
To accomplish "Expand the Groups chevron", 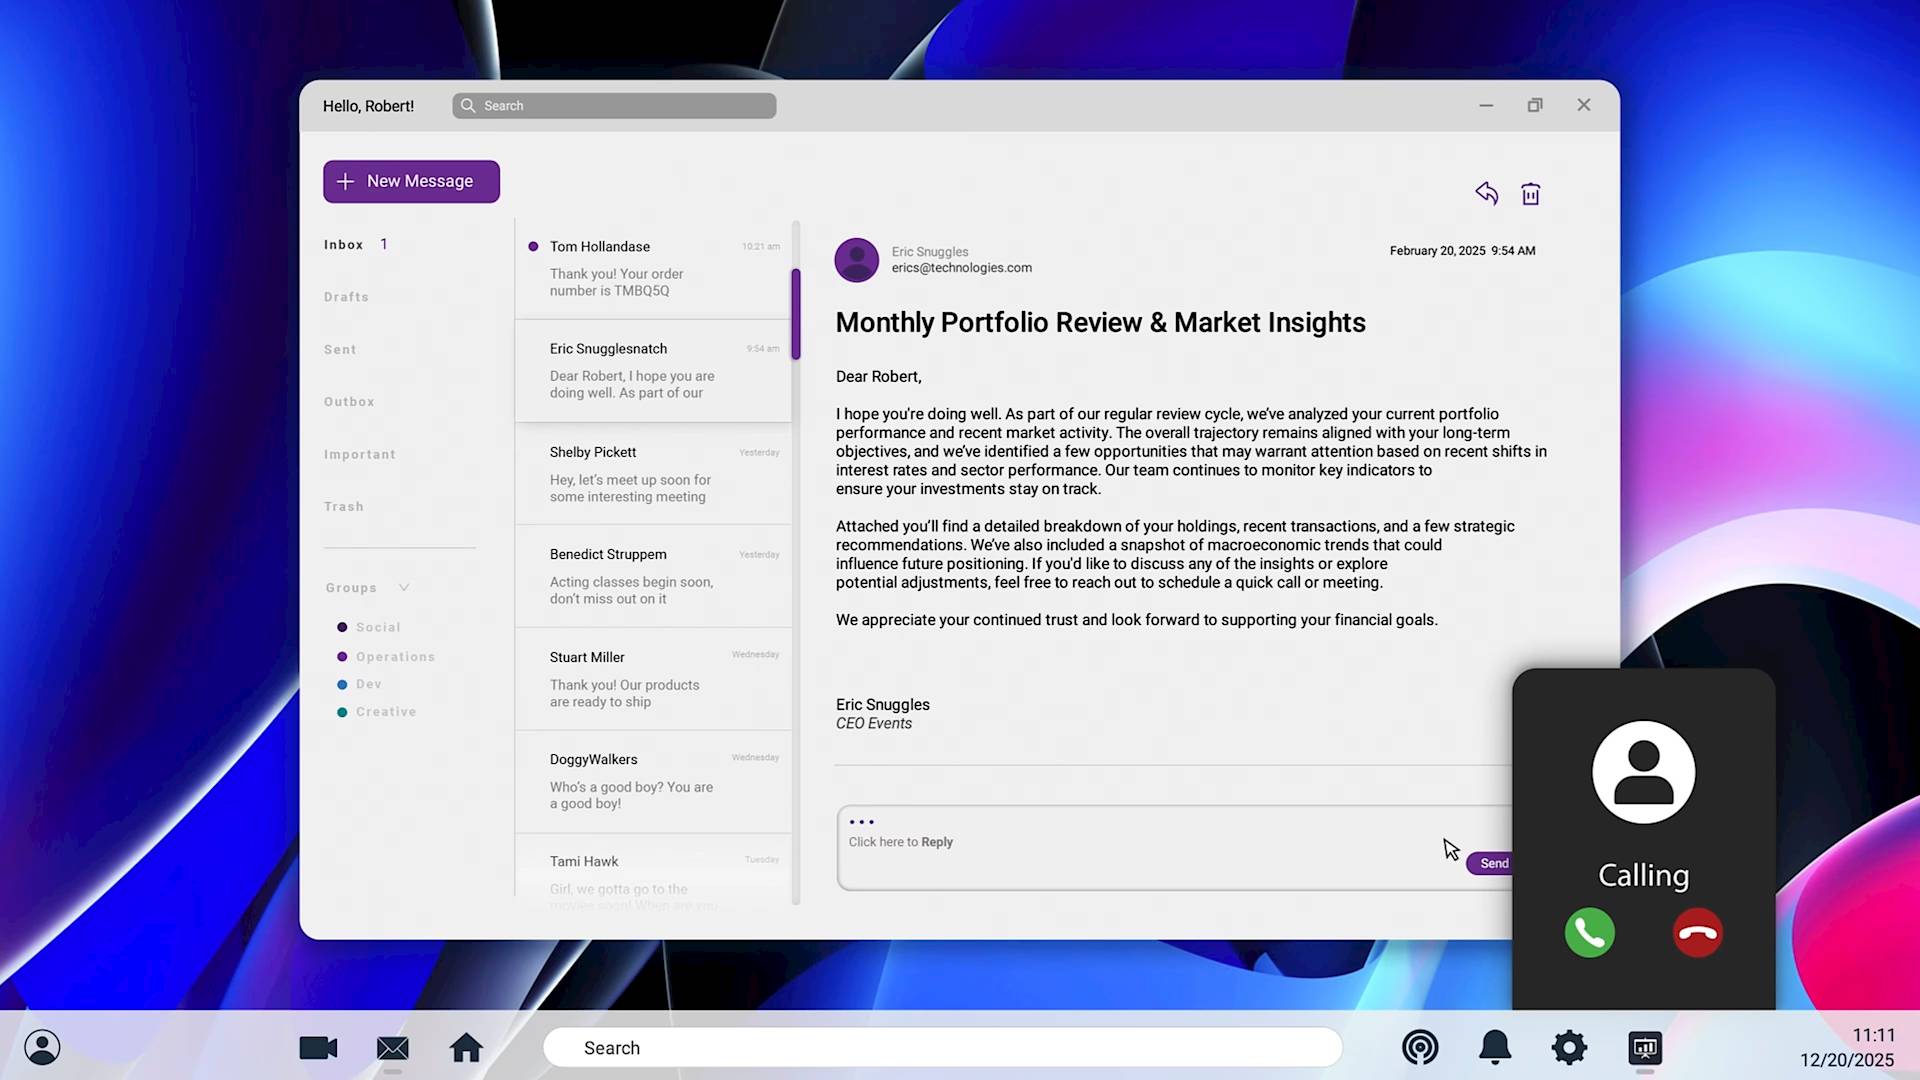I will (x=404, y=587).
